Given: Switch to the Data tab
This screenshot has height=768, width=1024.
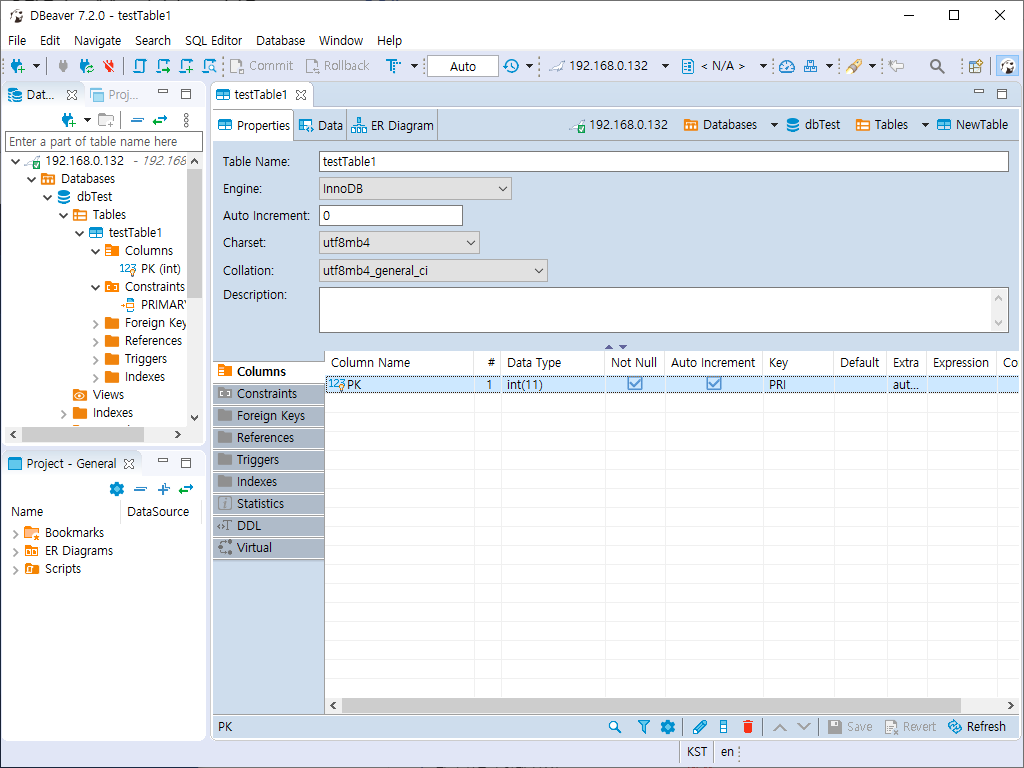Looking at the screenshot, I should (x=321, y=125).
